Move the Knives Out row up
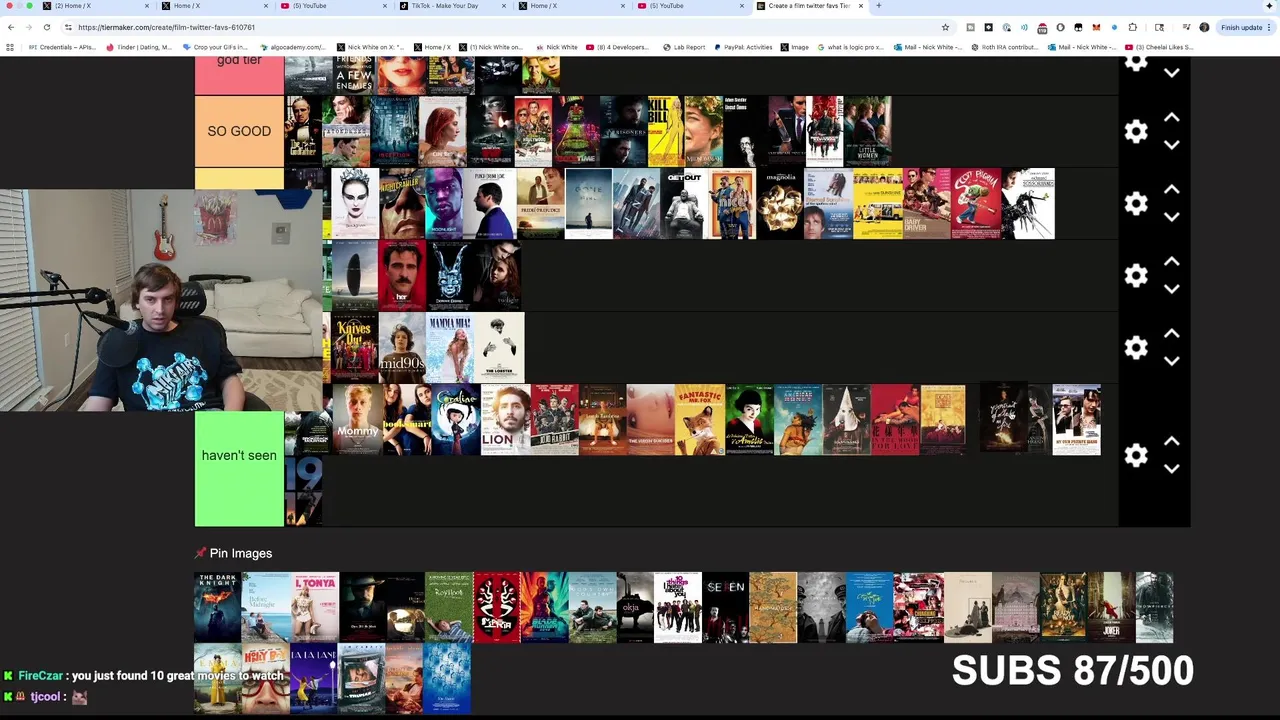Screen dimensions: 1280x720 coord(1172,334)
